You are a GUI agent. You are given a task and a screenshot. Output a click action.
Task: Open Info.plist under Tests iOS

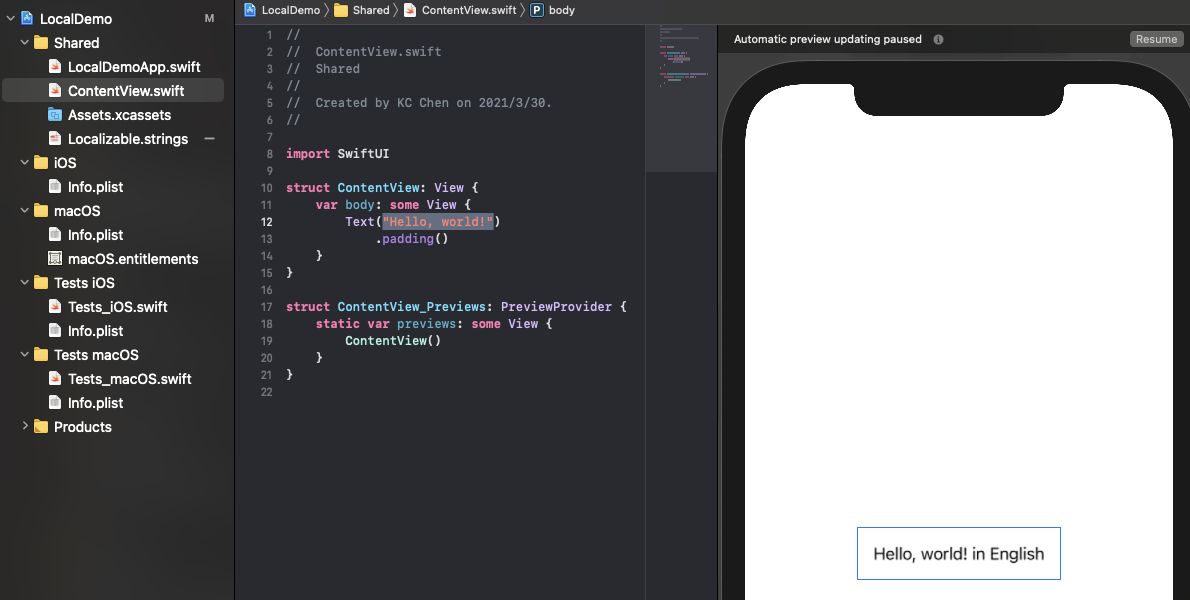click(x=95, y=331)
